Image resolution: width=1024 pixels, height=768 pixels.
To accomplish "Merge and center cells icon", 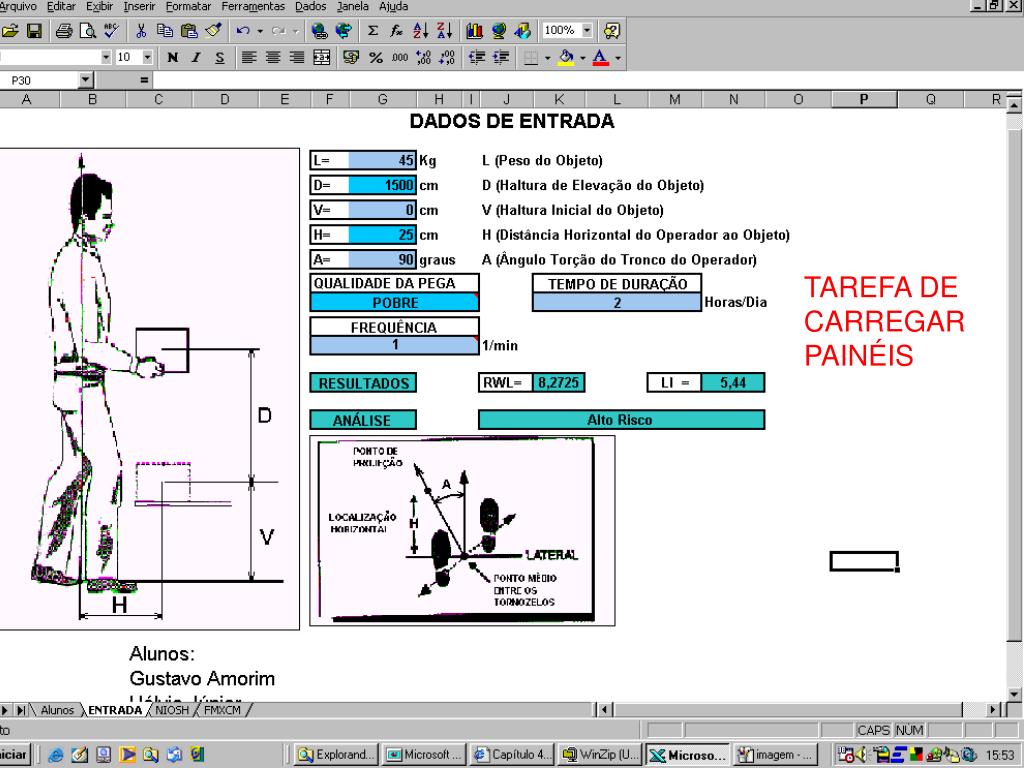I will (324, 57).
